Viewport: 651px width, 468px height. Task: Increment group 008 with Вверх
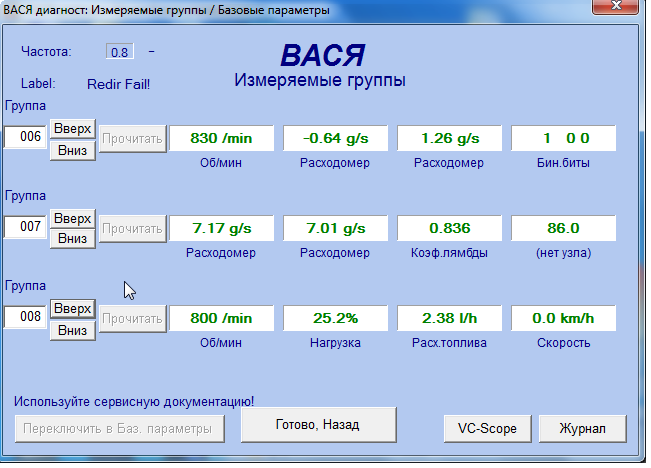[72, 308]
